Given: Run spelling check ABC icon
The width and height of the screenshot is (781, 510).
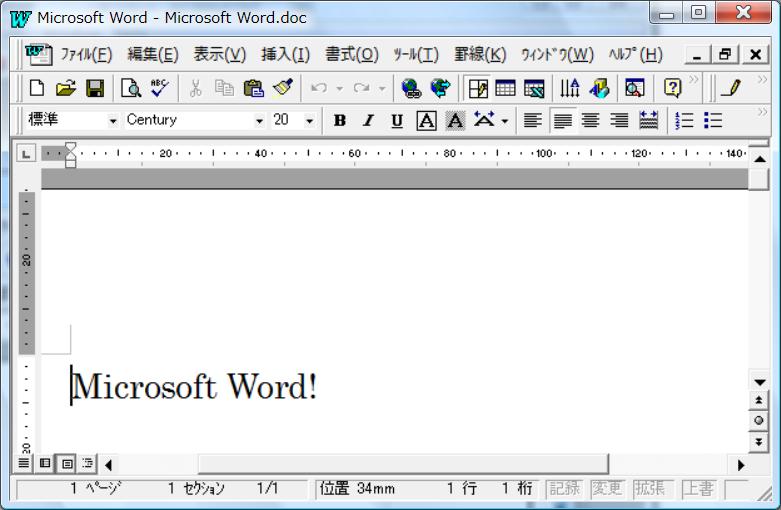Looking at the screenshot, I should tap(159, 89).
